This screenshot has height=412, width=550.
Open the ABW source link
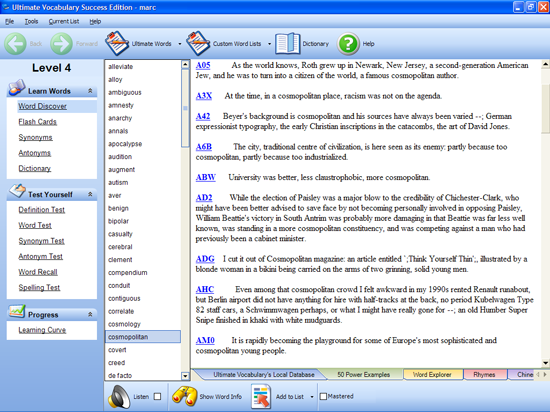[206, 177]
